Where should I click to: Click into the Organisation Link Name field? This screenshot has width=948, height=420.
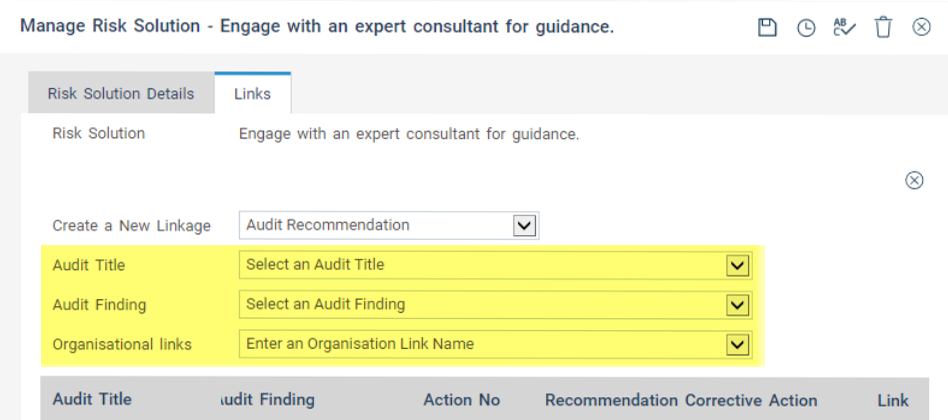pyautogui.click(x=480, y=344)
